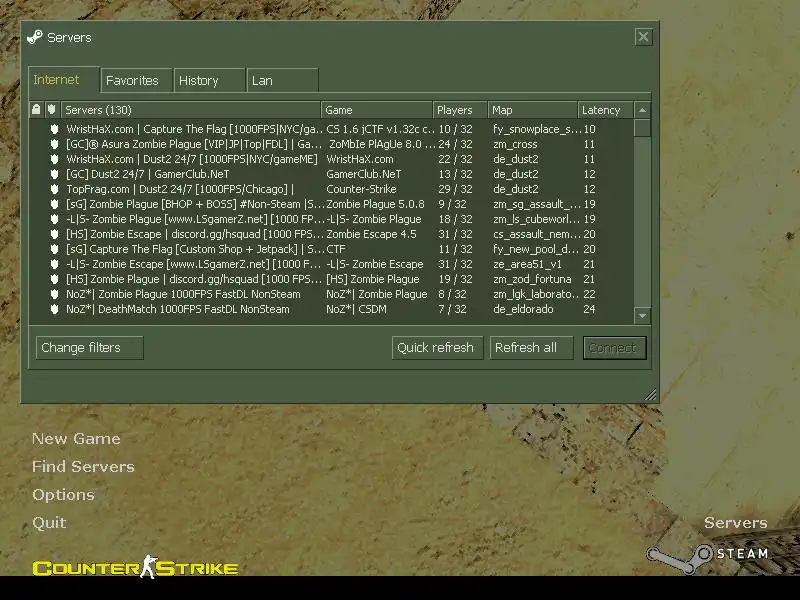
Task: Sort list by Players column header
Action: [460, 110]
